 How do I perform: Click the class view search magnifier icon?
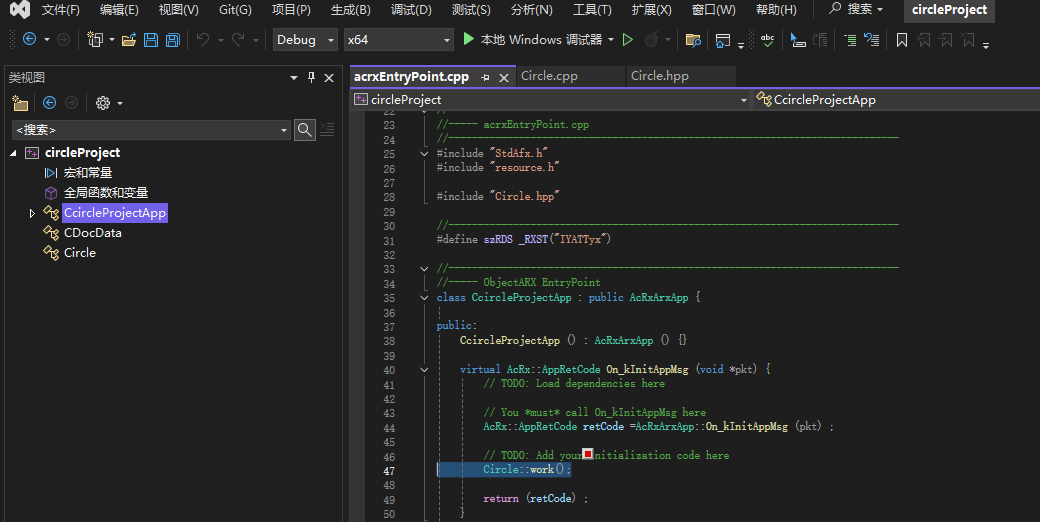pyautogui.click(x=304, y=129)
